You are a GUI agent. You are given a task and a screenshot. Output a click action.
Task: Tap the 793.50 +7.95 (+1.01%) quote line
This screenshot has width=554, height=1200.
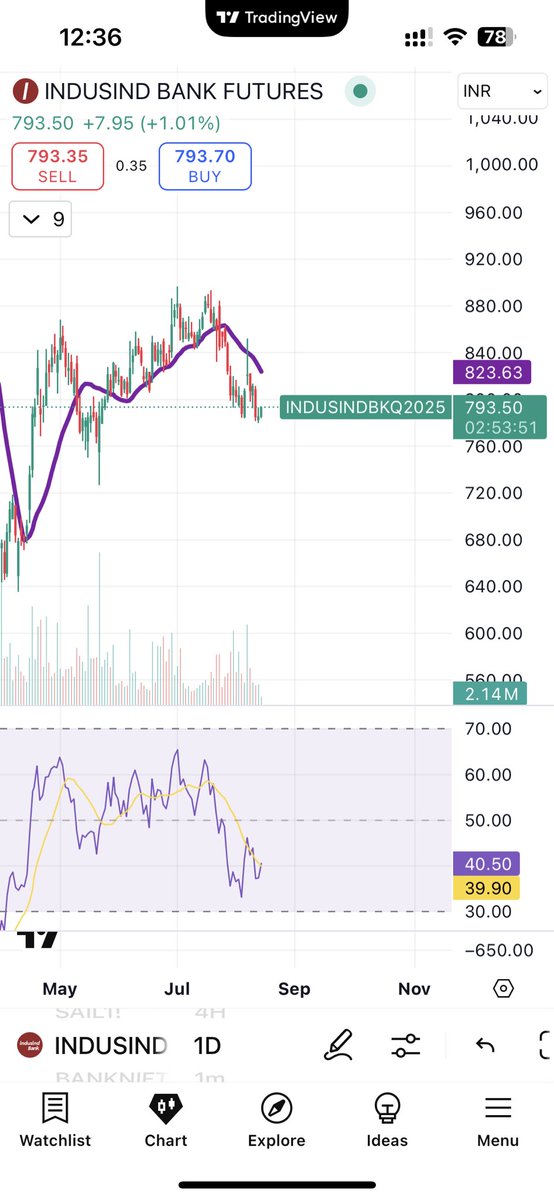click(x=116, y=124)
